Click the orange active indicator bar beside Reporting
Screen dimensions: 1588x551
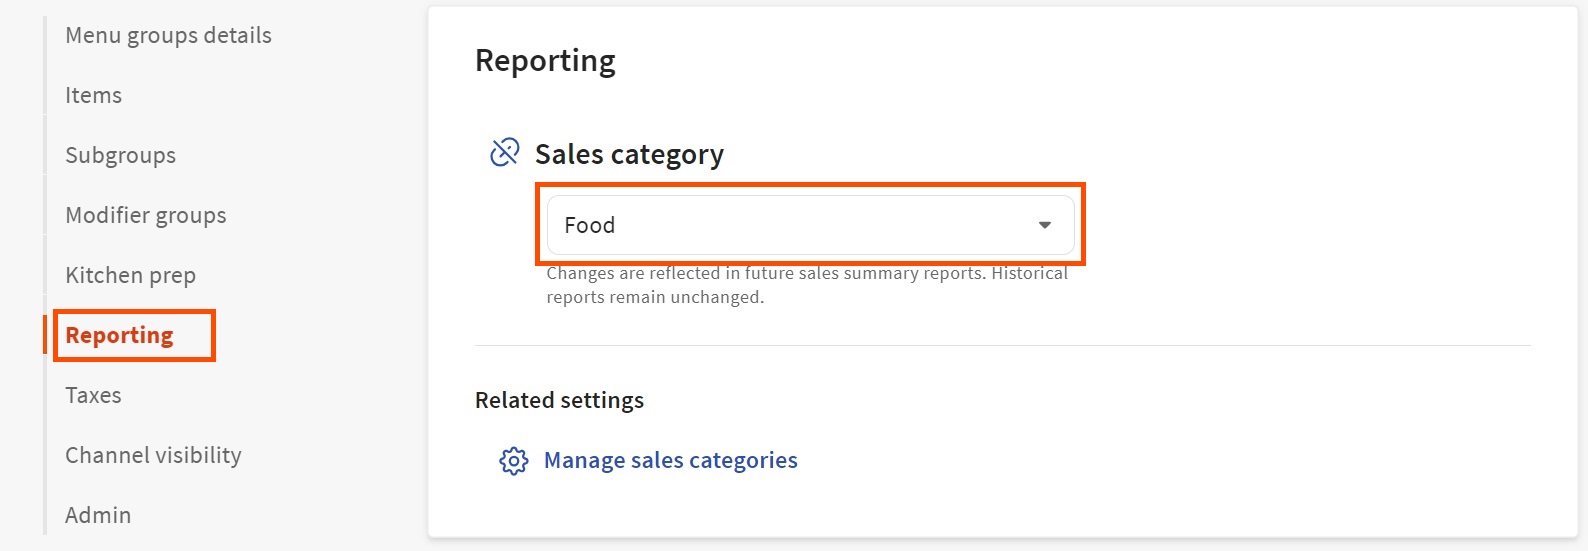(45, 335)
